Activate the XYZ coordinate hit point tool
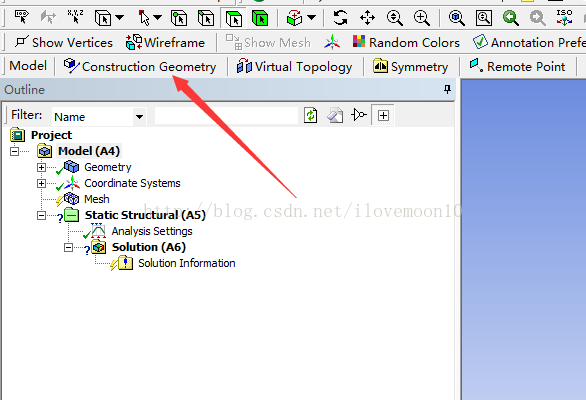 click(75, 17)
